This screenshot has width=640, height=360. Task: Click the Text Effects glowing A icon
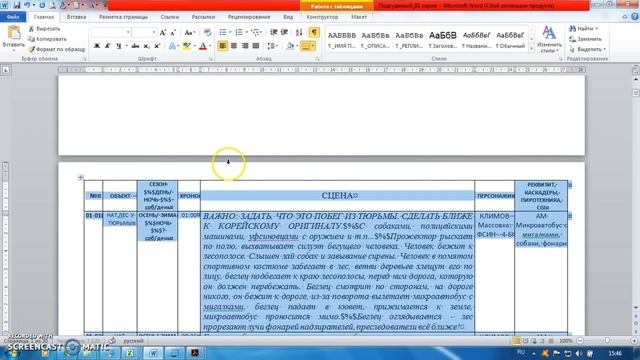pyautogui.click(x=172, y=46)
